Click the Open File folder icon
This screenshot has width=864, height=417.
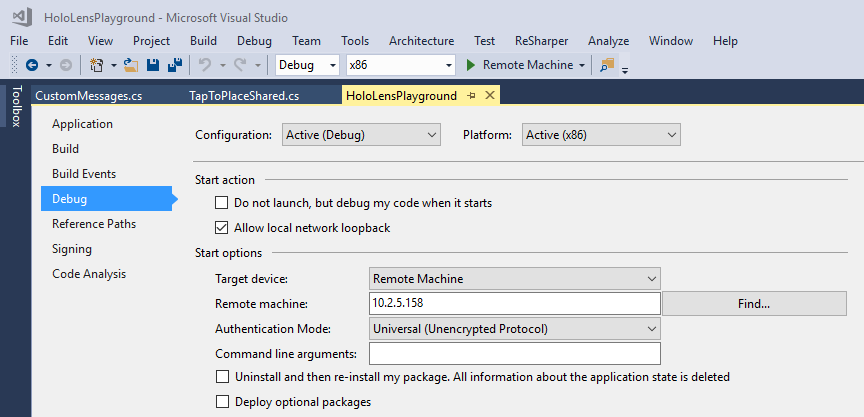coord(131,66)
